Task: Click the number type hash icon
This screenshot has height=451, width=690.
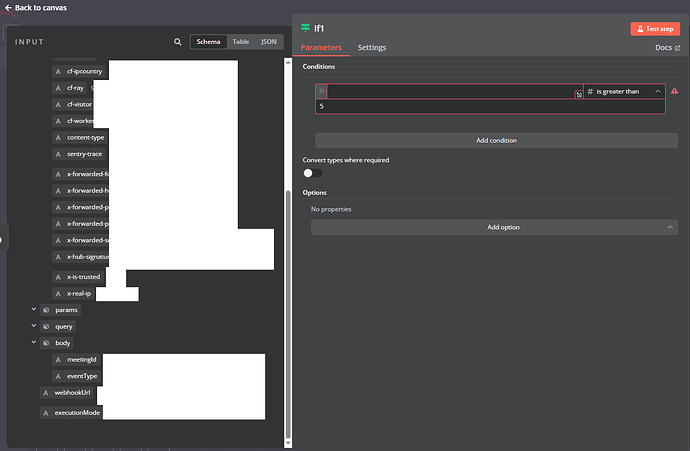Action: pyautogui.click(x=590, y=92)
